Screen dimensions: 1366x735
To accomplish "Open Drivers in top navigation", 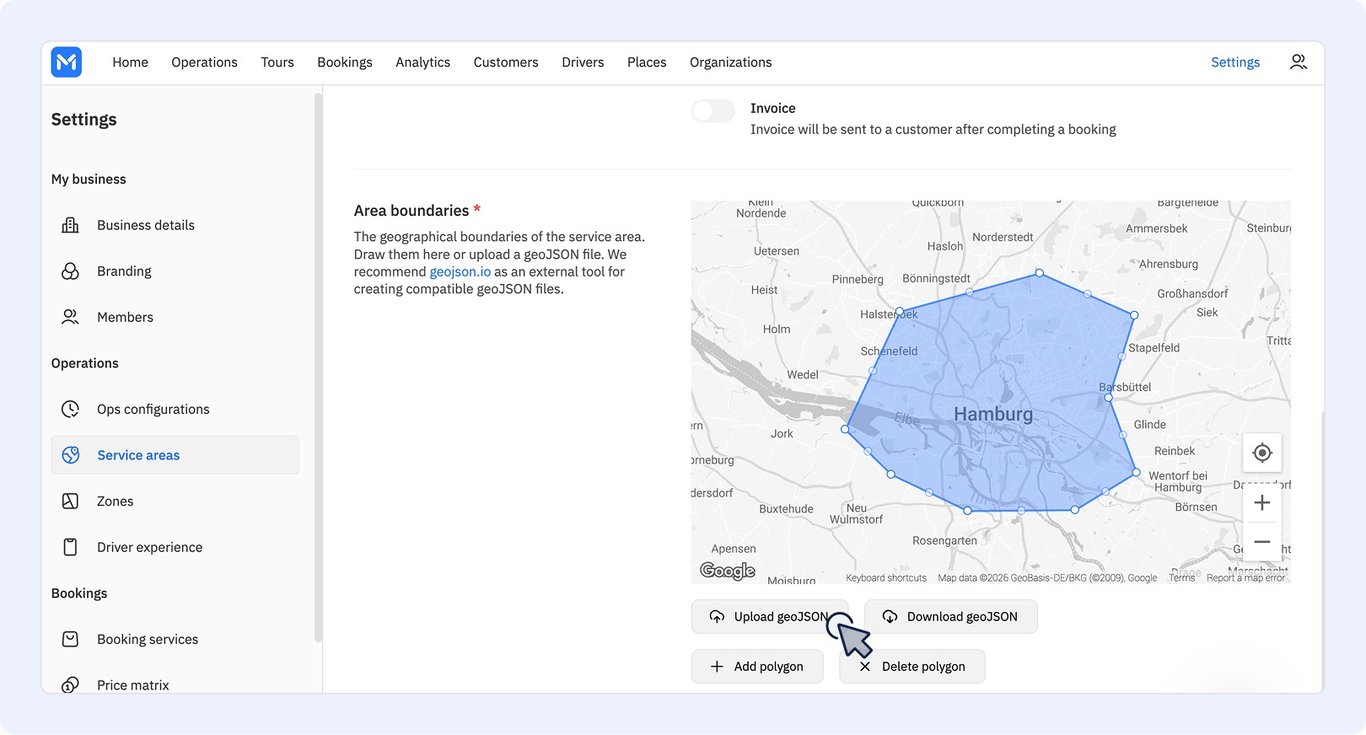I will tap(583, 62).
